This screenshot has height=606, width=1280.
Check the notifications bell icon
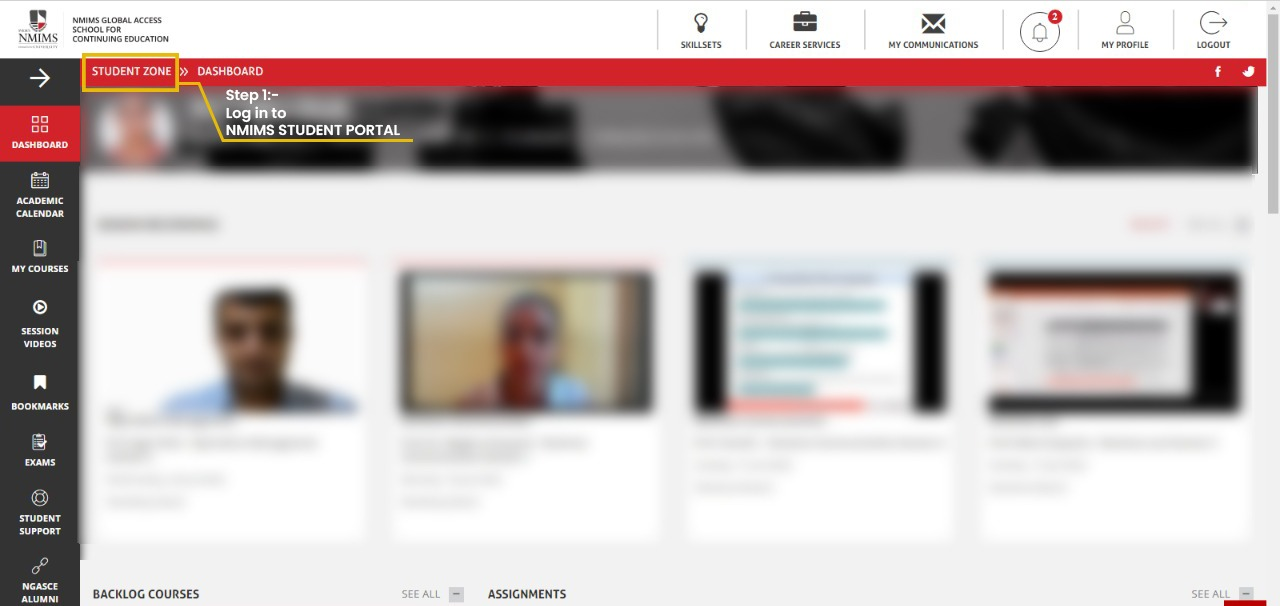[x=1040, y=32]
